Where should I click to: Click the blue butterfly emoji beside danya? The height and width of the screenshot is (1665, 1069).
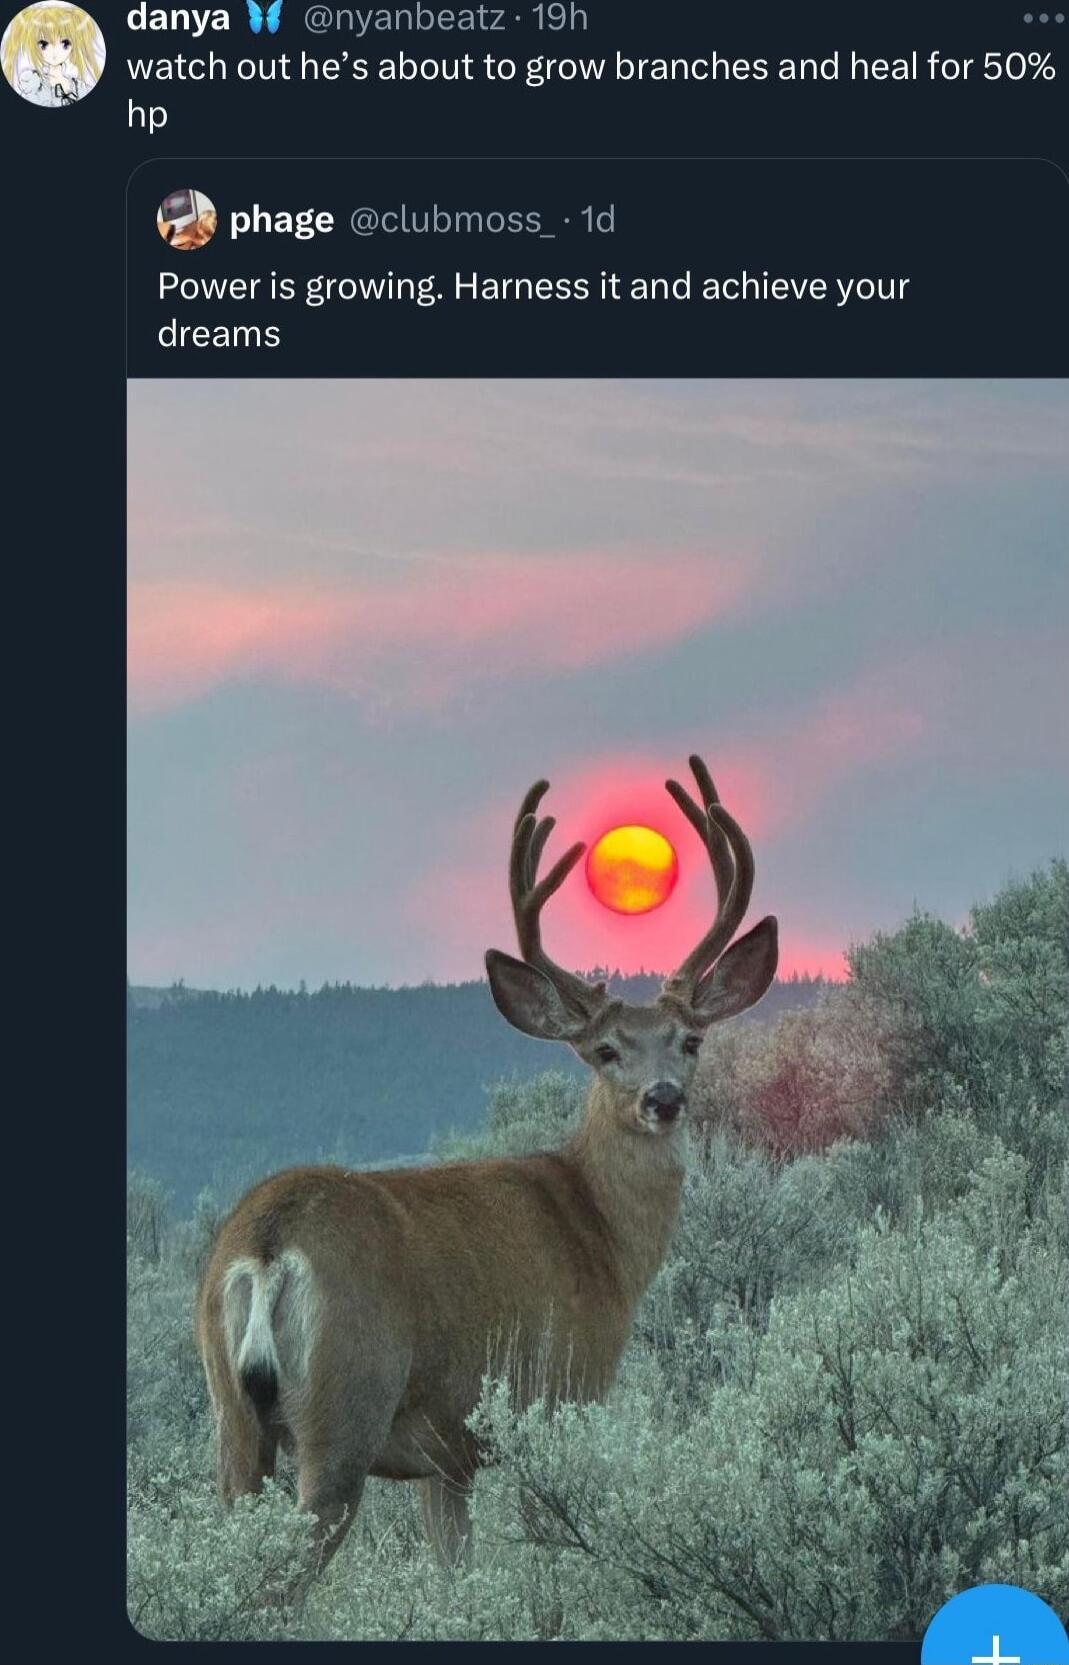point(262,18)
